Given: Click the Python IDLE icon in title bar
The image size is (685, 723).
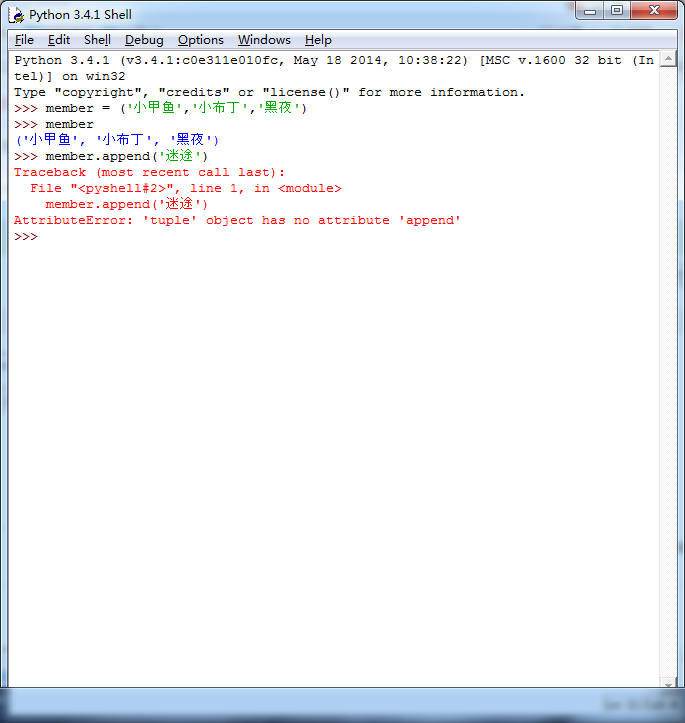Looking at the screenshot, I should click(17, 15).
